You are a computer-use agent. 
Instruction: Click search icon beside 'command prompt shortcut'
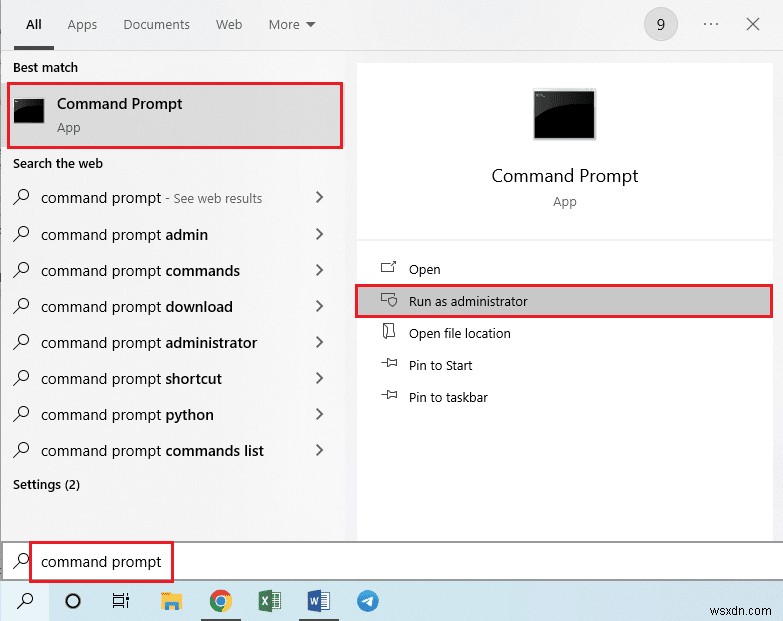21,377
